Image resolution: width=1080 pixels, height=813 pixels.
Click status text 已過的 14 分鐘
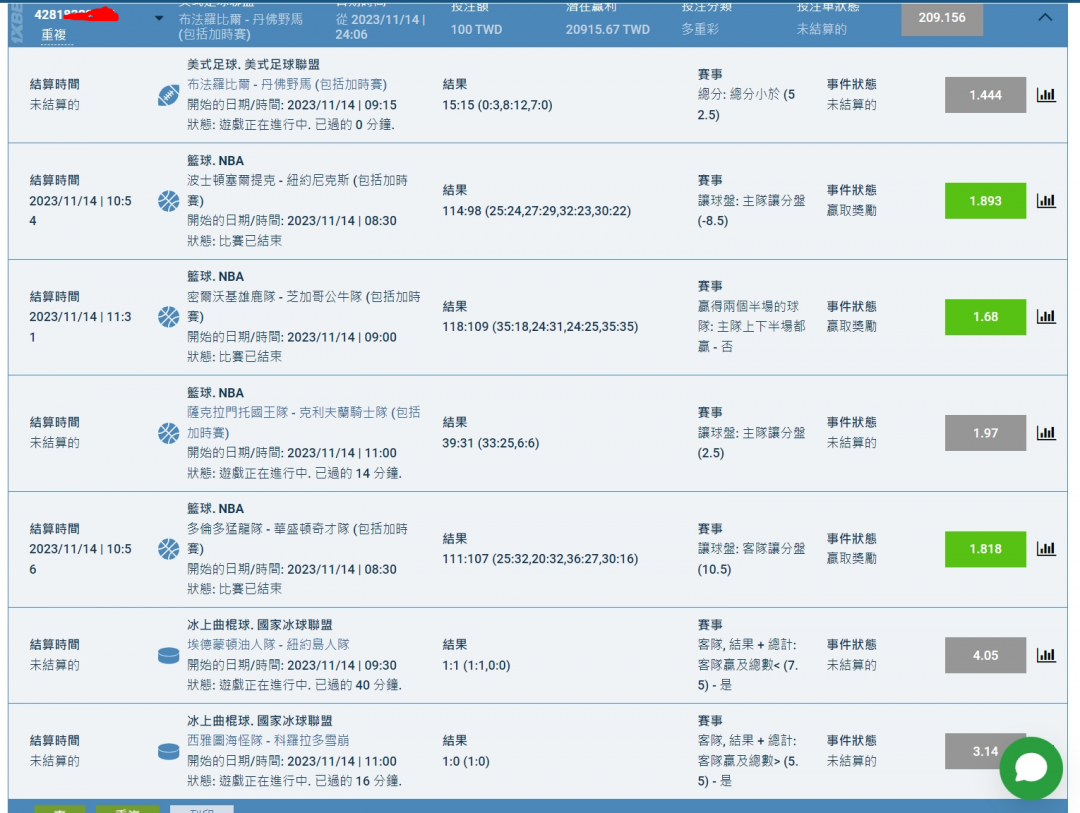pyautogui.click(x=357, y=473)
